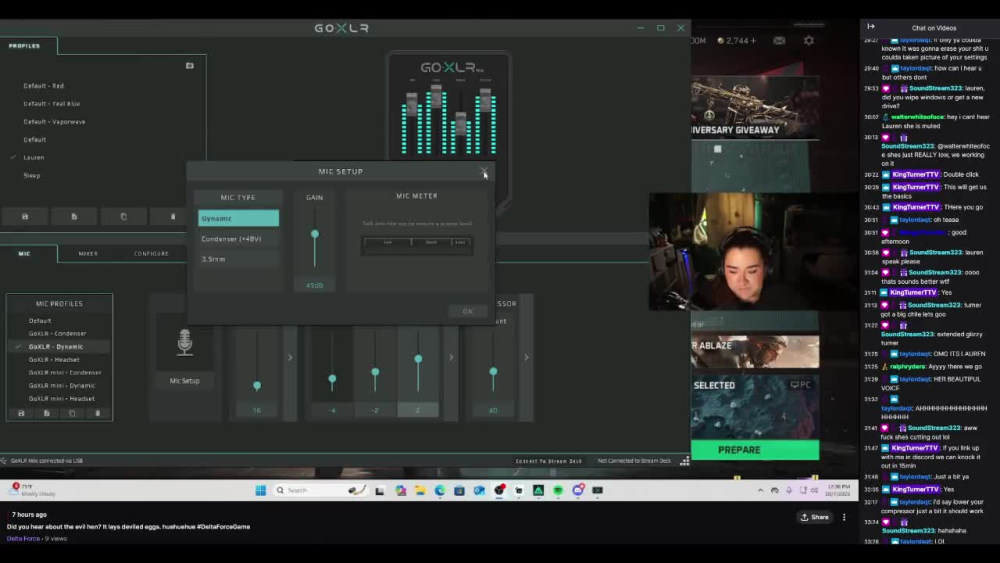Click the green PREPARE button
This screenshot has height=563, width=1000.
click(x=754, y=450)
